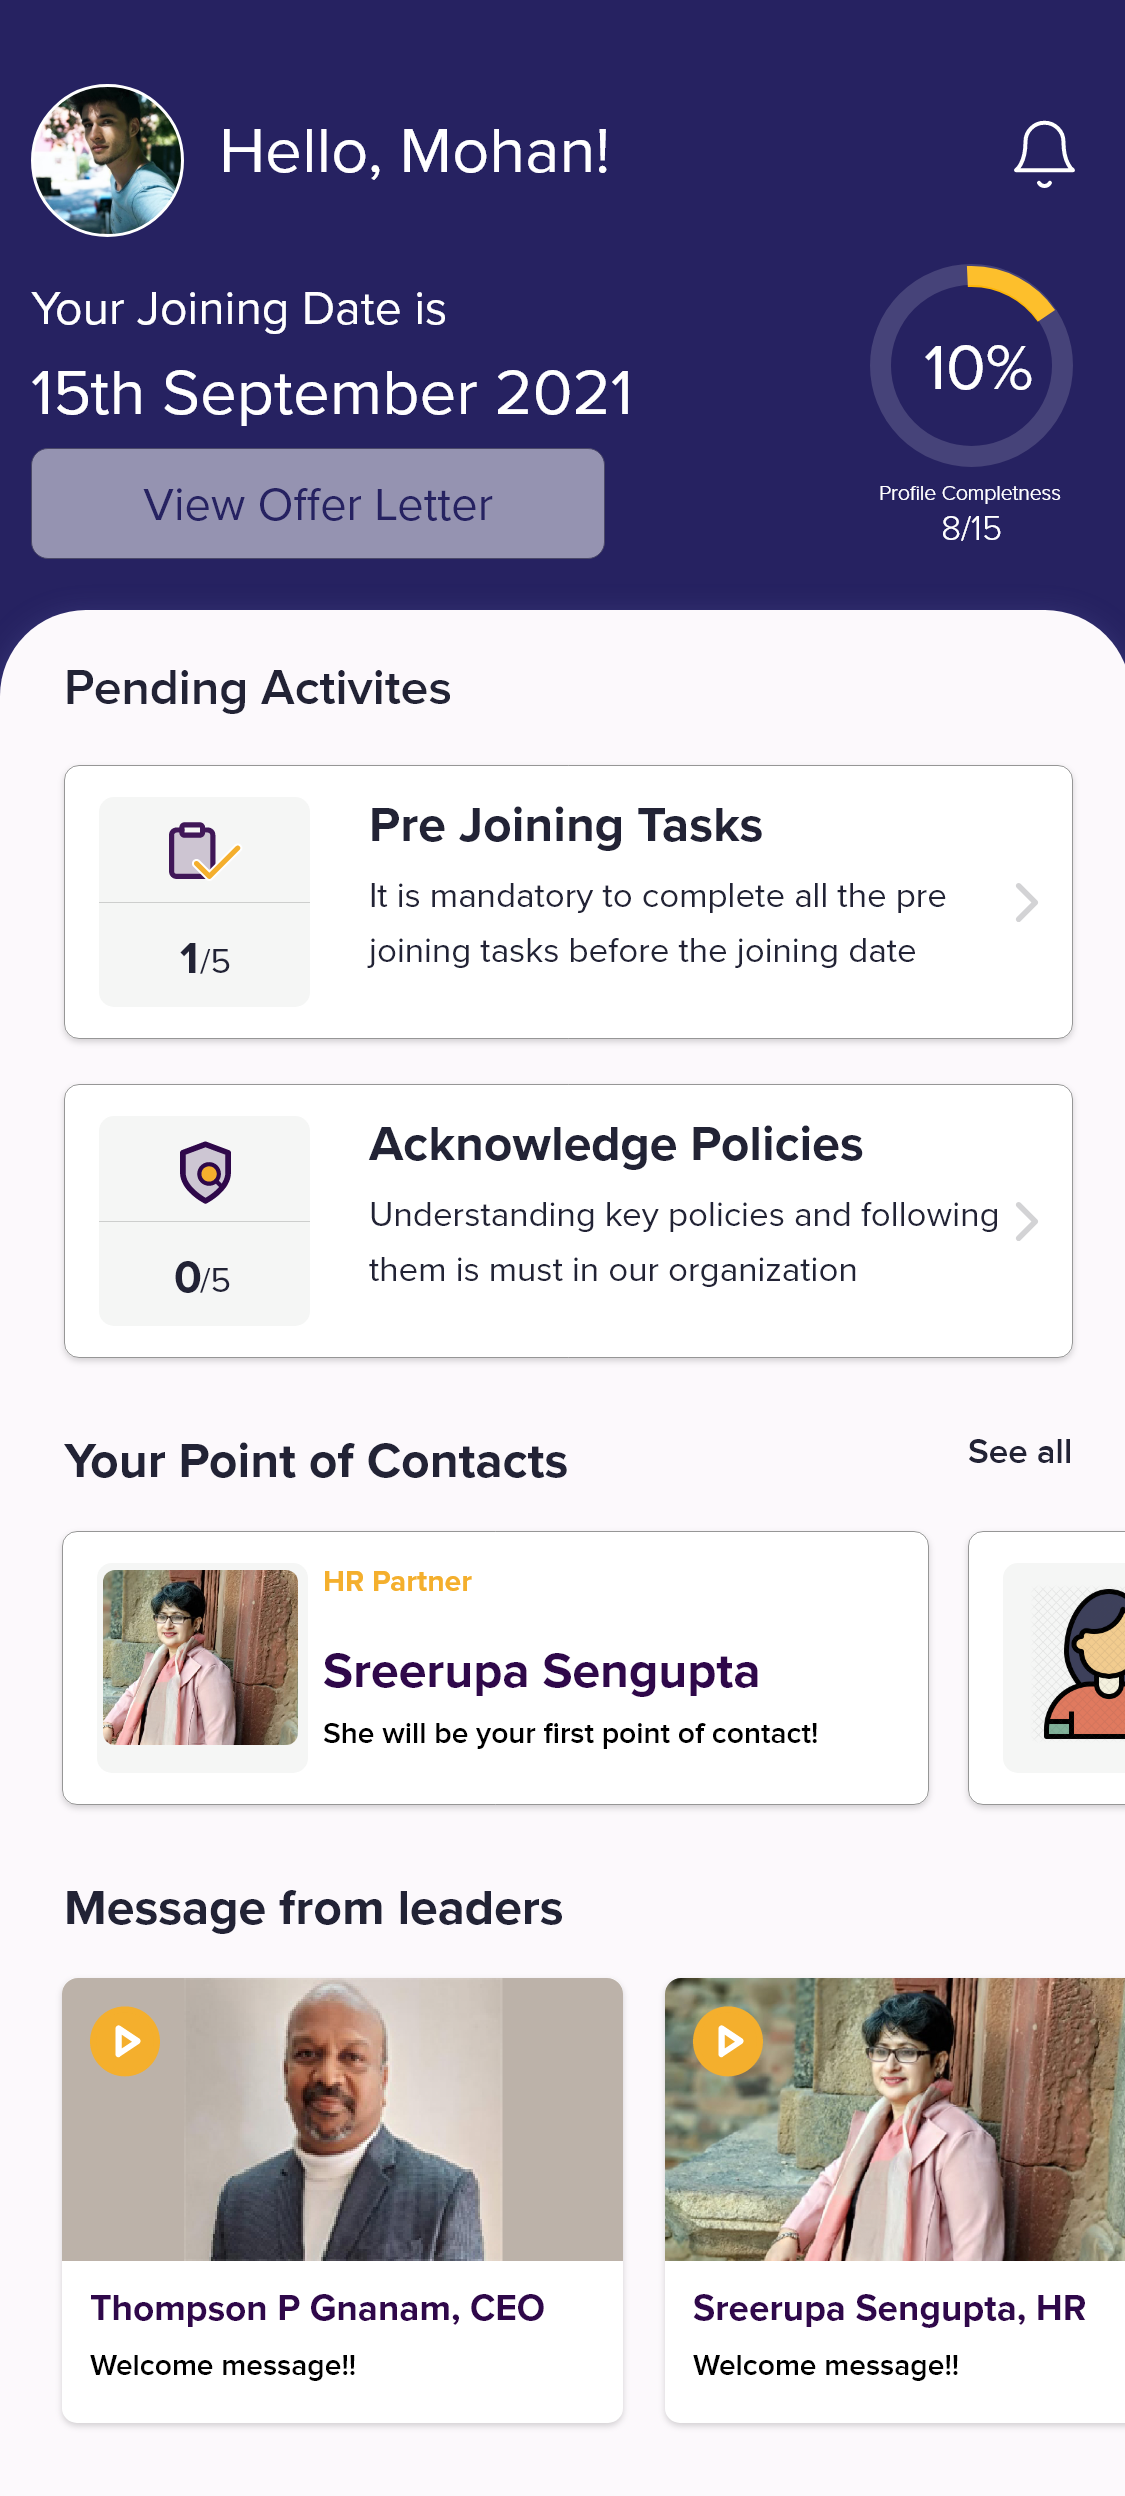This screenshot has width=1125, height=2496.
Task: Play Sreerupa Sengupta's HR welcome video
Action: tap(728, 2041)
